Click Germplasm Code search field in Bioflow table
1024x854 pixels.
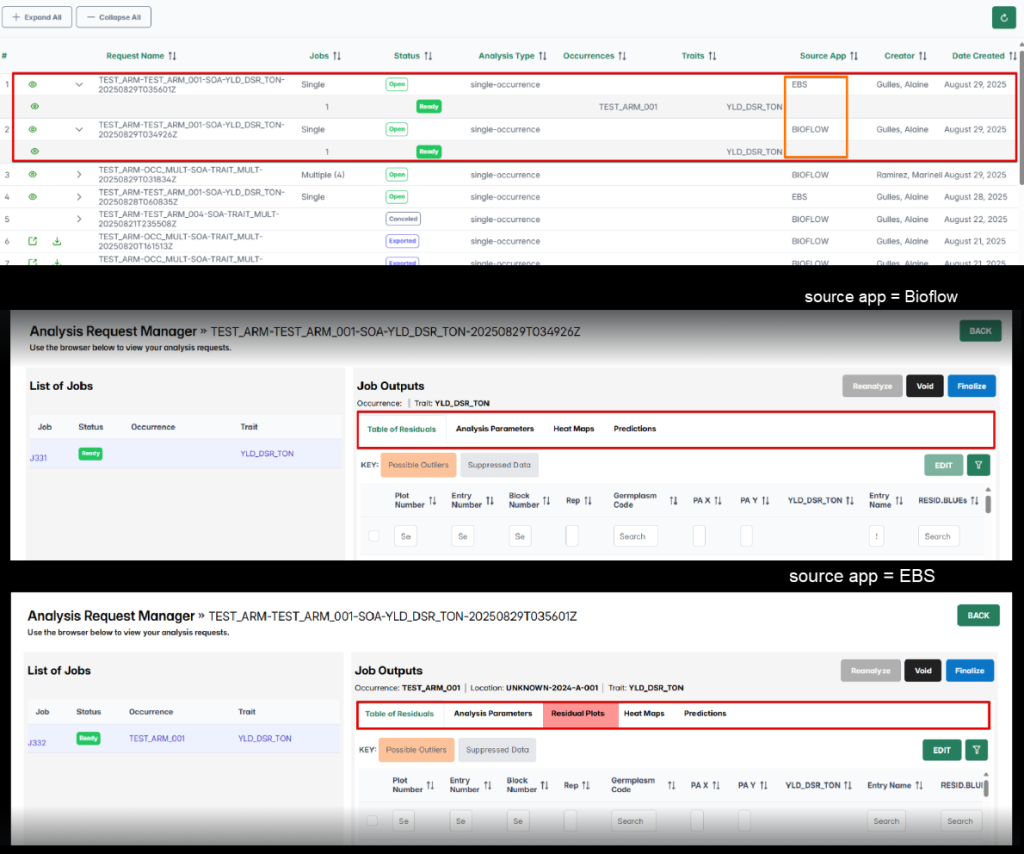pos(635,536)
